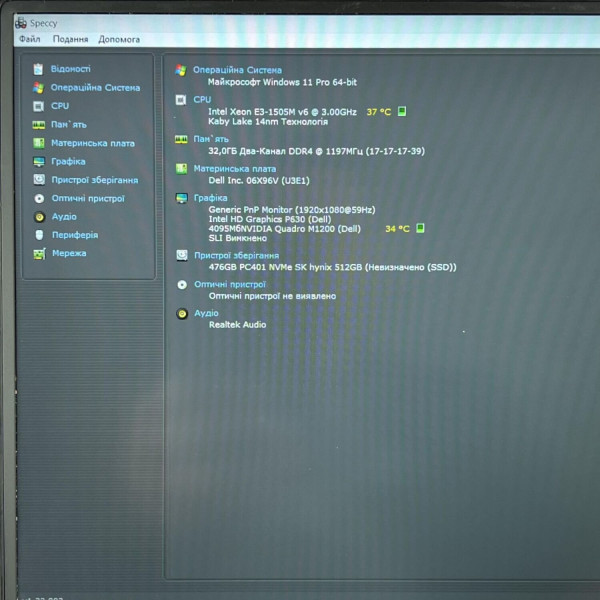
Task: Select the Материнська плата sidebar icon
Action: point(39,143)
